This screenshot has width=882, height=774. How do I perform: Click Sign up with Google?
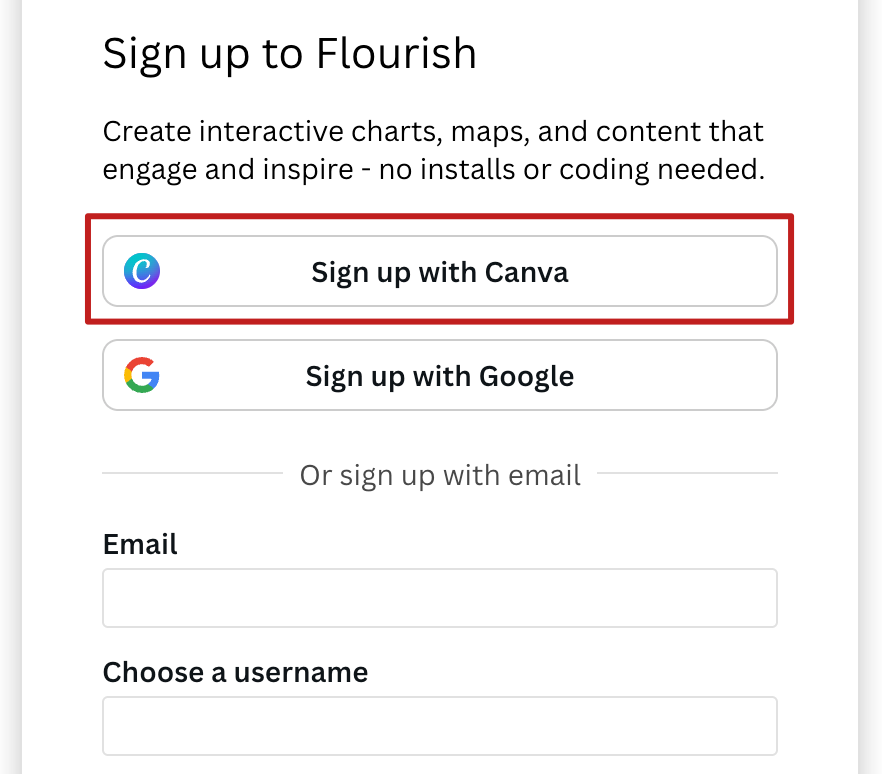coord(440,375)
